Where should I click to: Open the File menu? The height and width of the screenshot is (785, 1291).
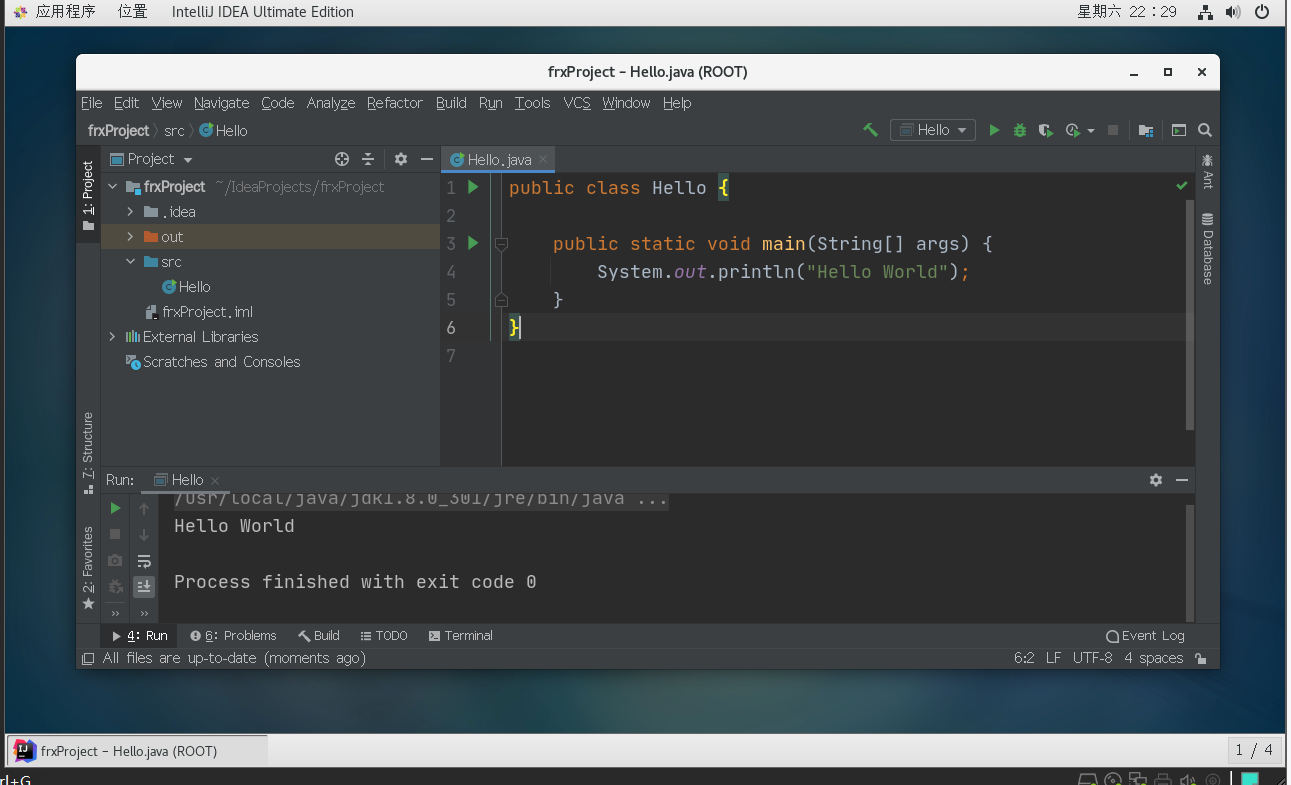(x=92, y=103)
